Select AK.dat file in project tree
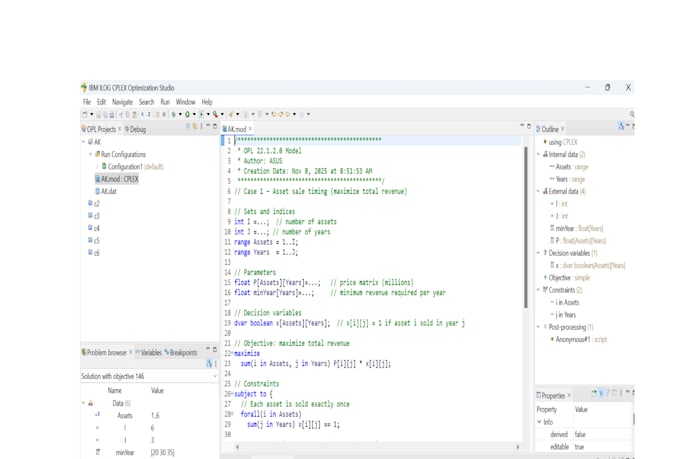680x459 pixels. coord(106,191)
